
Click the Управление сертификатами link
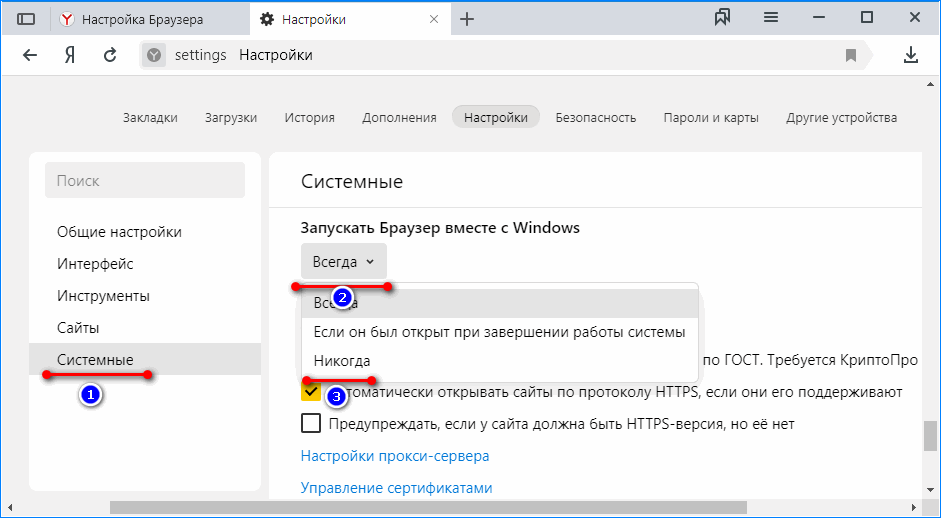point(396,488)
